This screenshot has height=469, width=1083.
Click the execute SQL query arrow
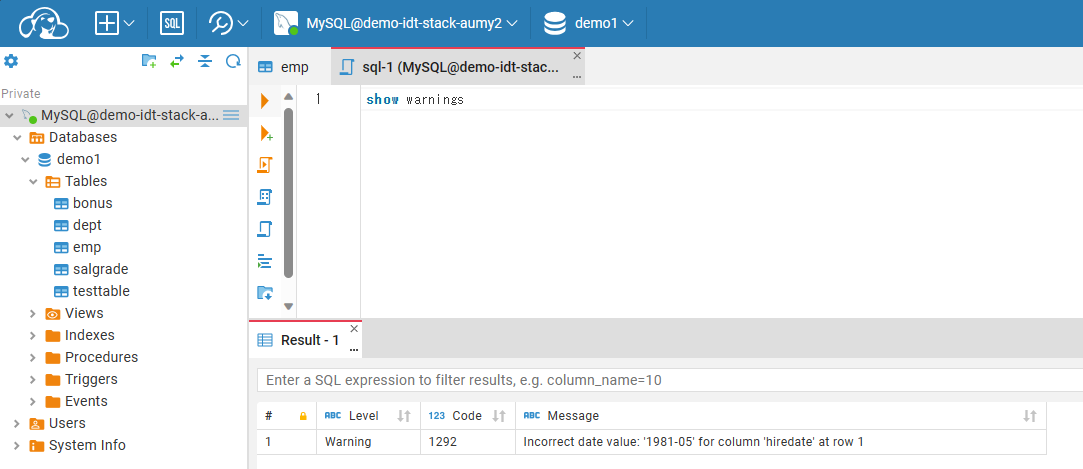pyautogui.click(x=265, y=100)
